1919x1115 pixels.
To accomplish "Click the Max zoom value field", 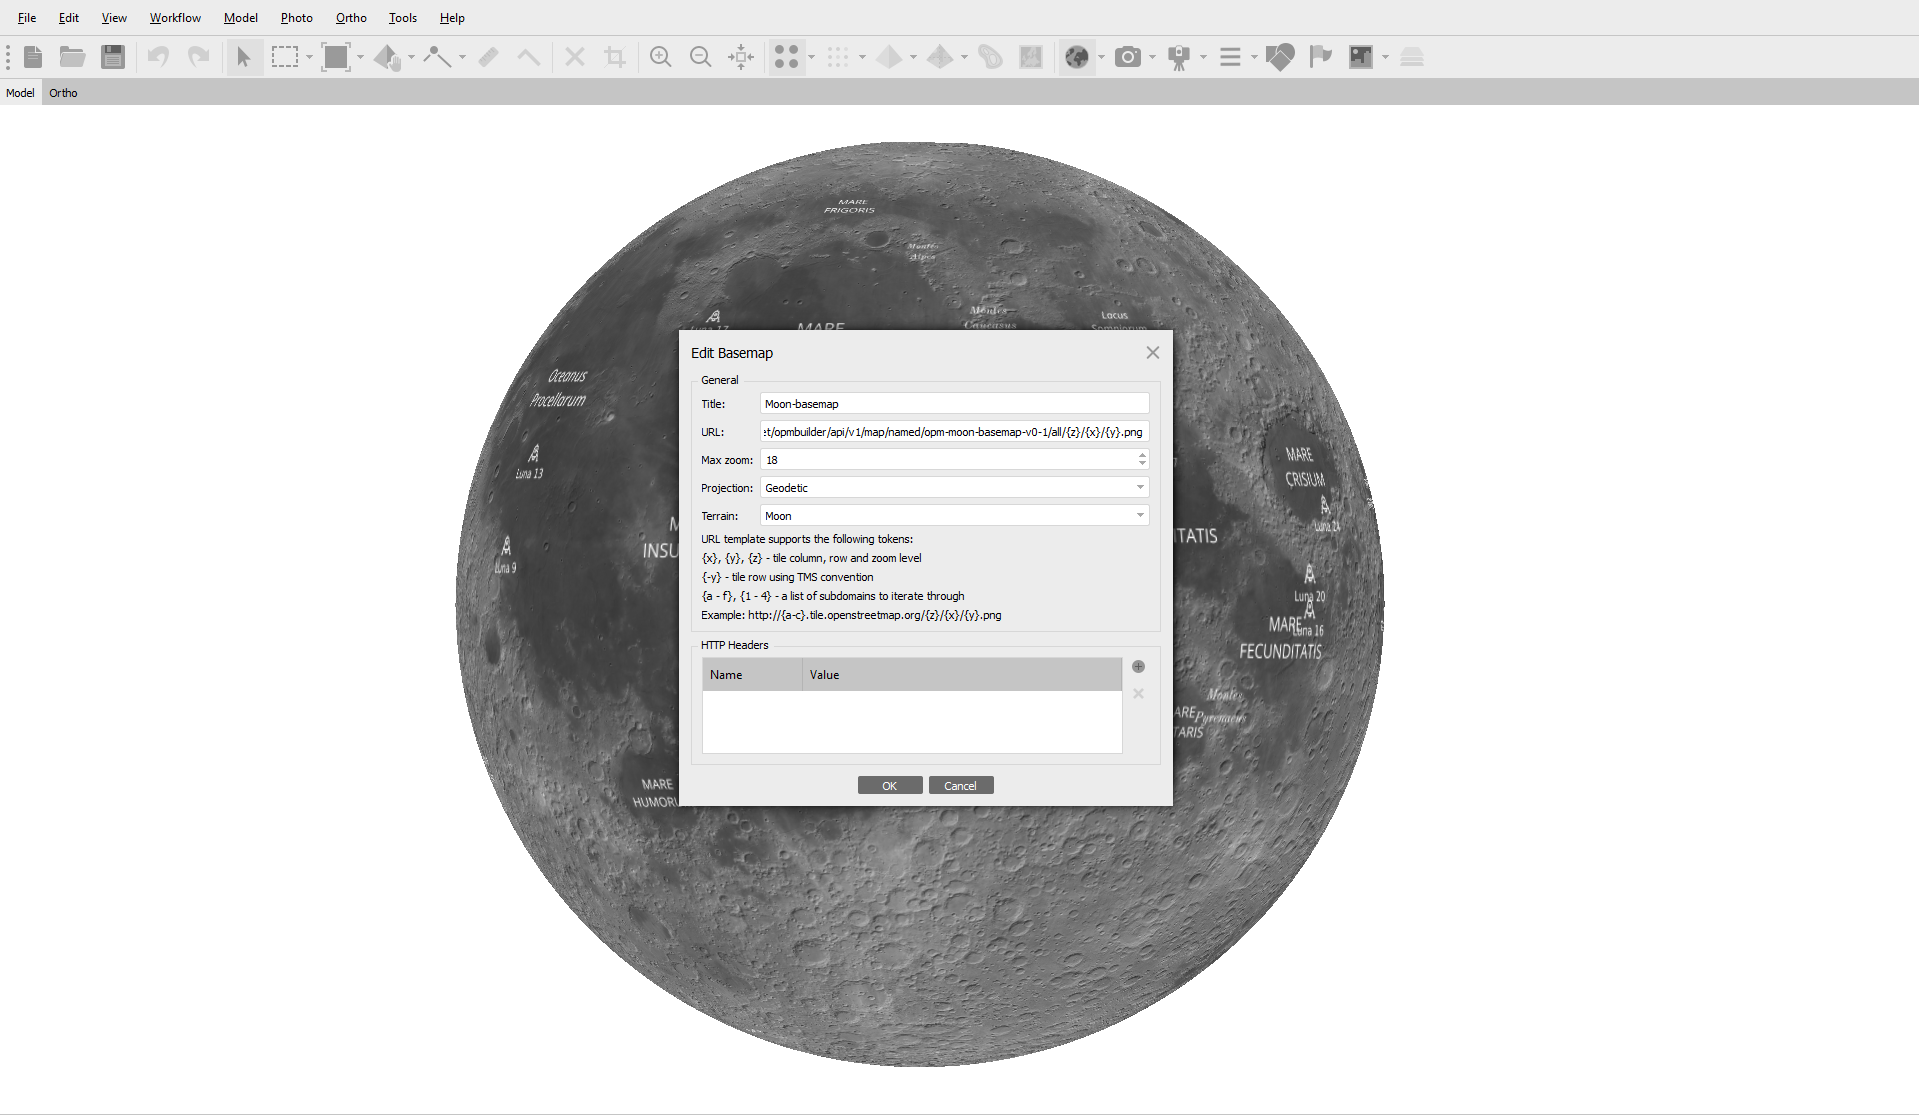I will [x=948, y=459].
